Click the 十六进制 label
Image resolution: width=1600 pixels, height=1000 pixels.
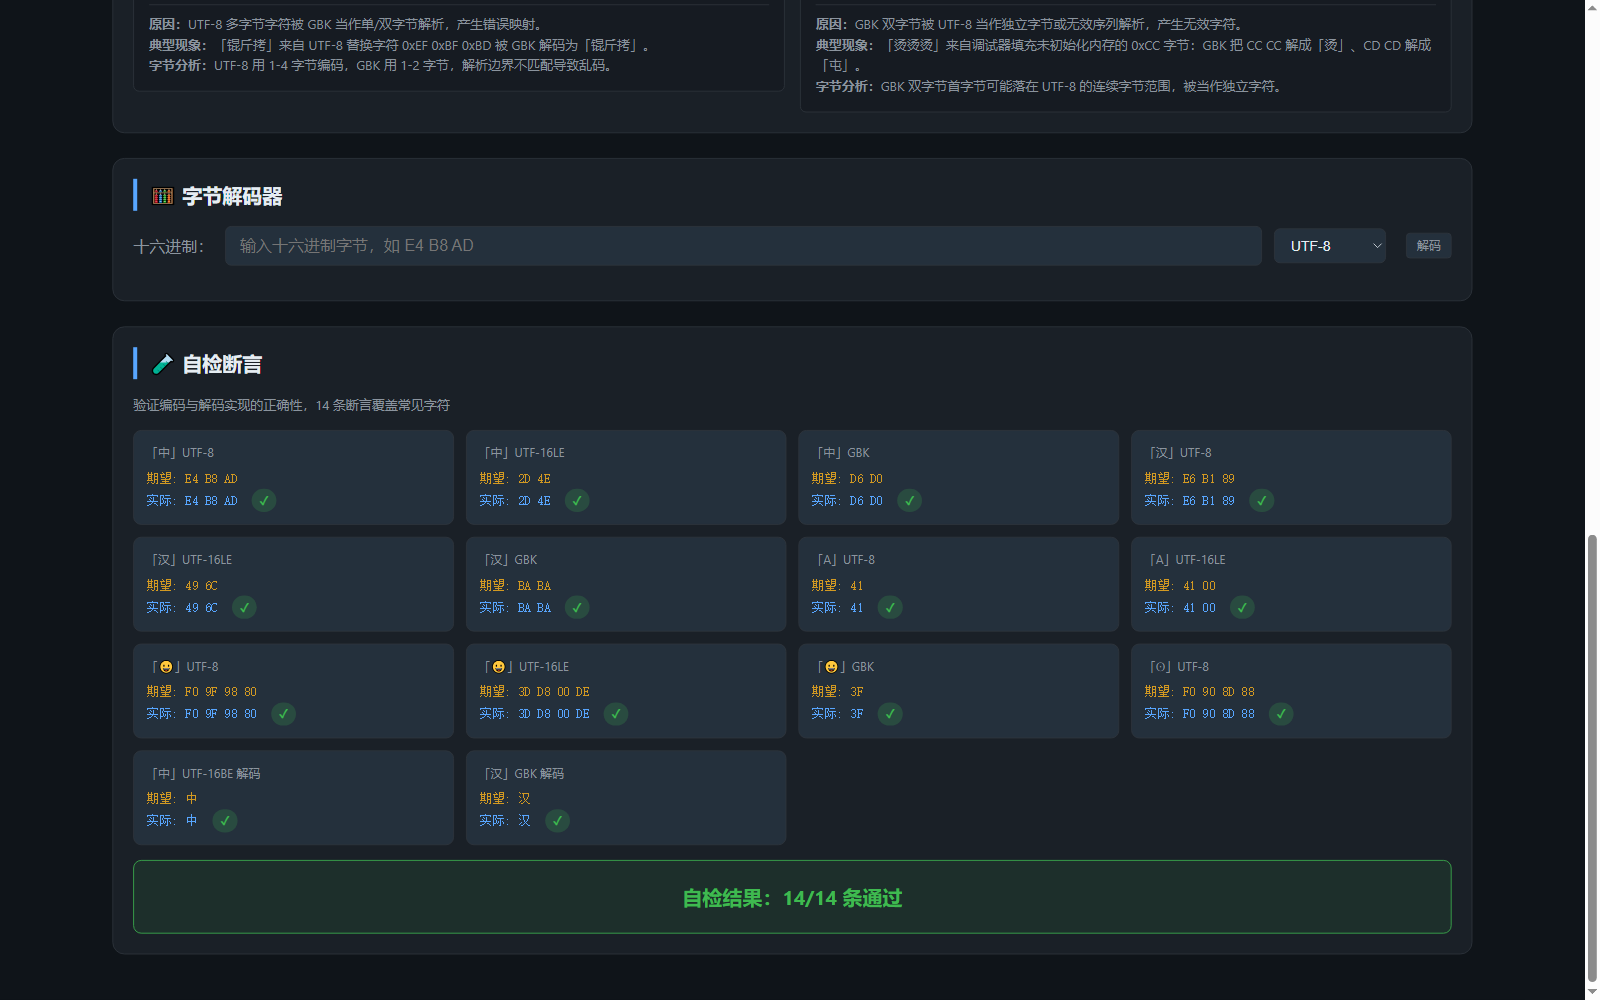pyautogui.click(x=169, y=247)
